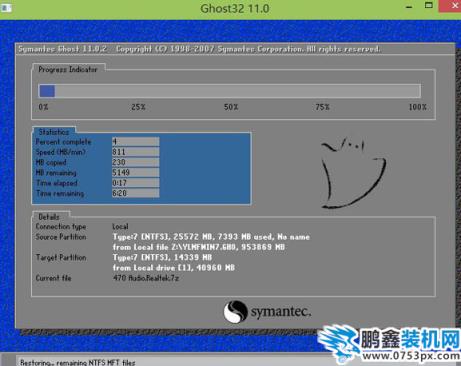Select the Speed (MB/min) value field
This screenshot has width=461, height=366.
coord(136,152)
